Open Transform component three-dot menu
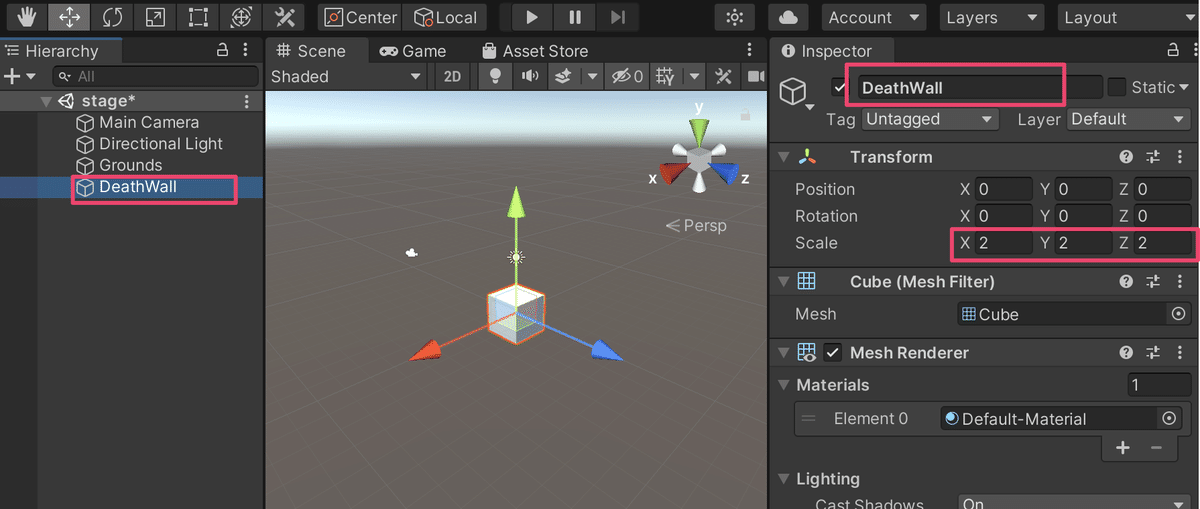 (x=1181, y=157)
